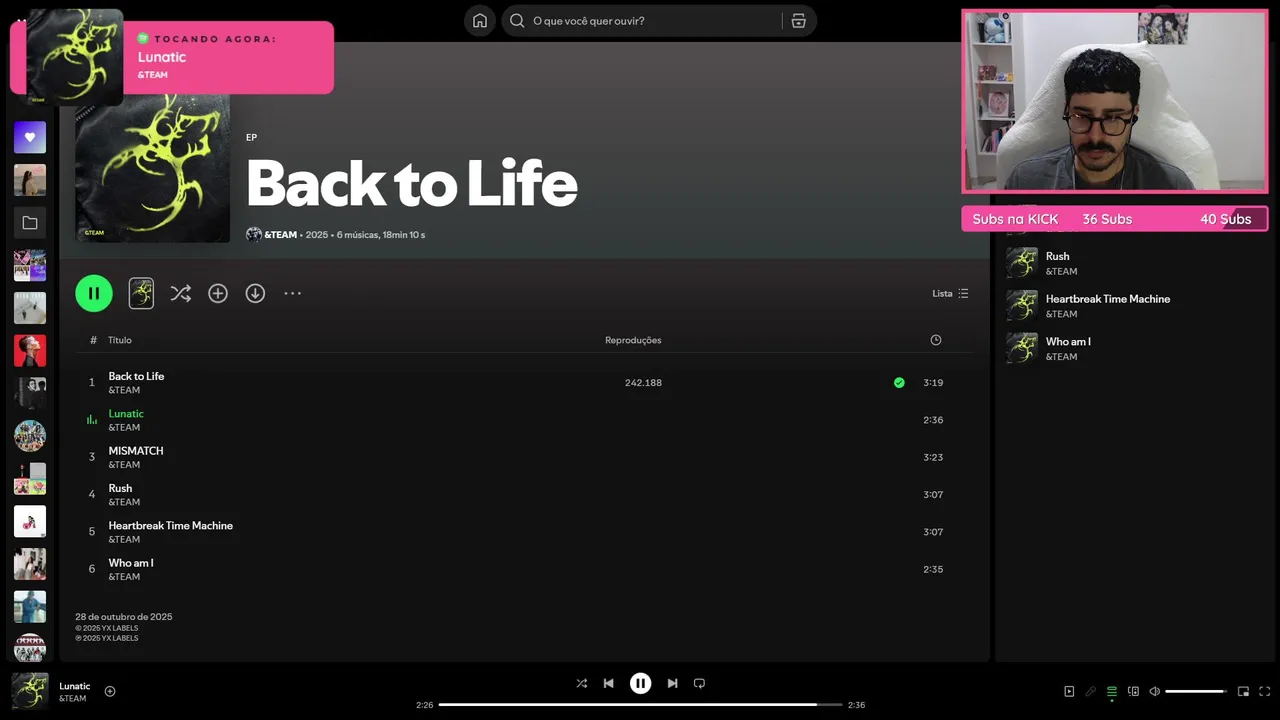Go to Spotify Home via the house icon
The height and width of the screenshot is (720, 1280).
tap(480, 21)
